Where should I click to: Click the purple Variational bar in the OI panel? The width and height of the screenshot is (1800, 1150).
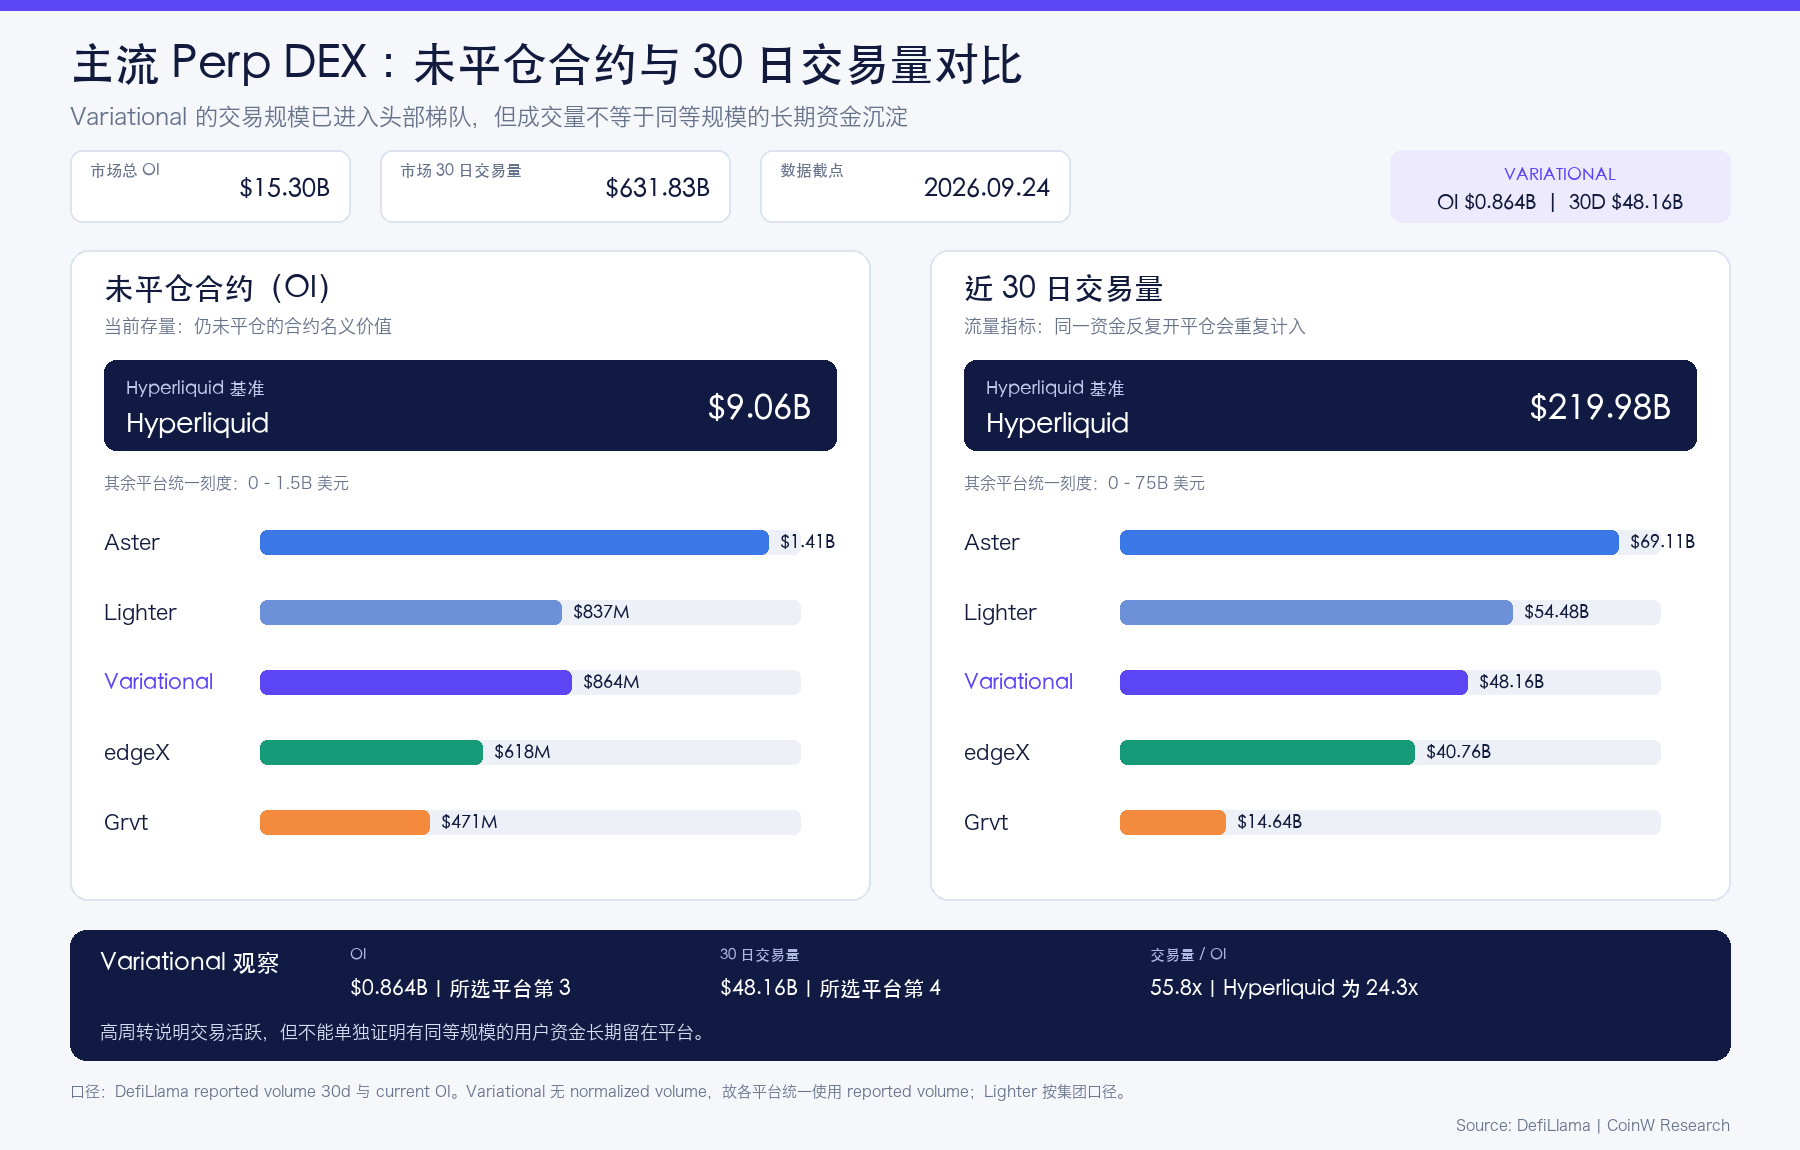click(x=416, y=682)
